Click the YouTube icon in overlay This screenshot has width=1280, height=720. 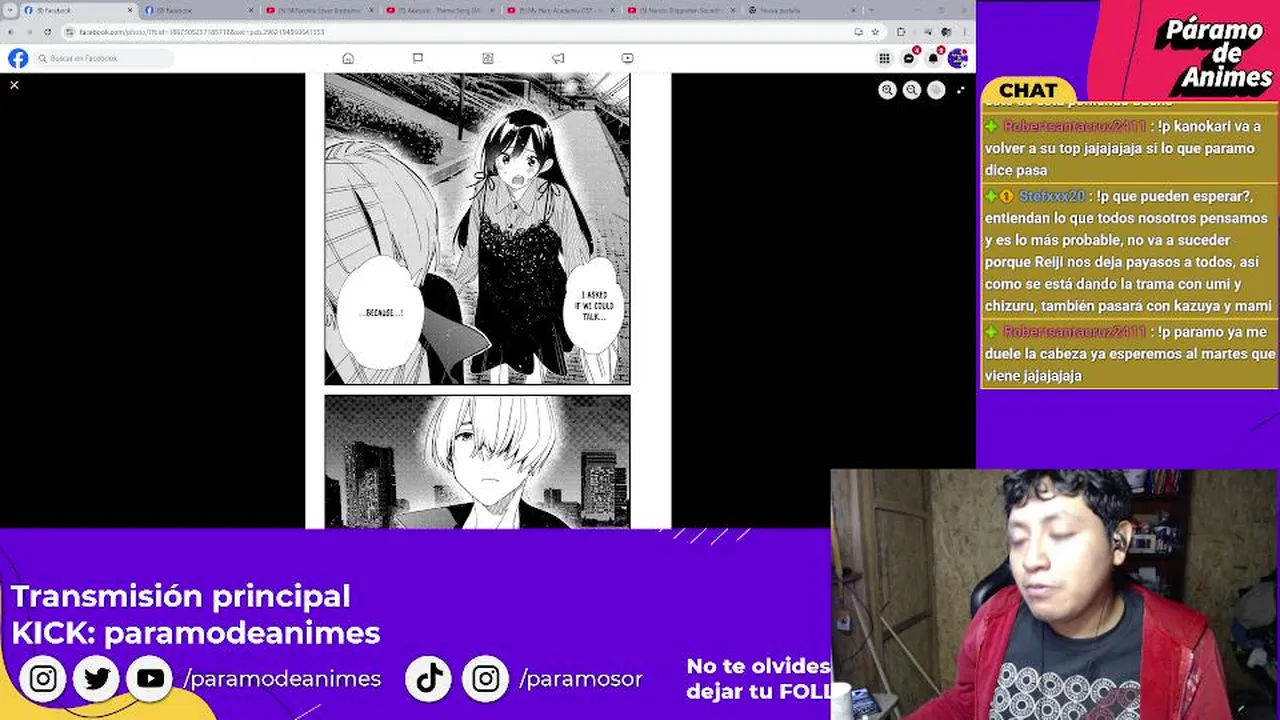click(x=150, y=678)
